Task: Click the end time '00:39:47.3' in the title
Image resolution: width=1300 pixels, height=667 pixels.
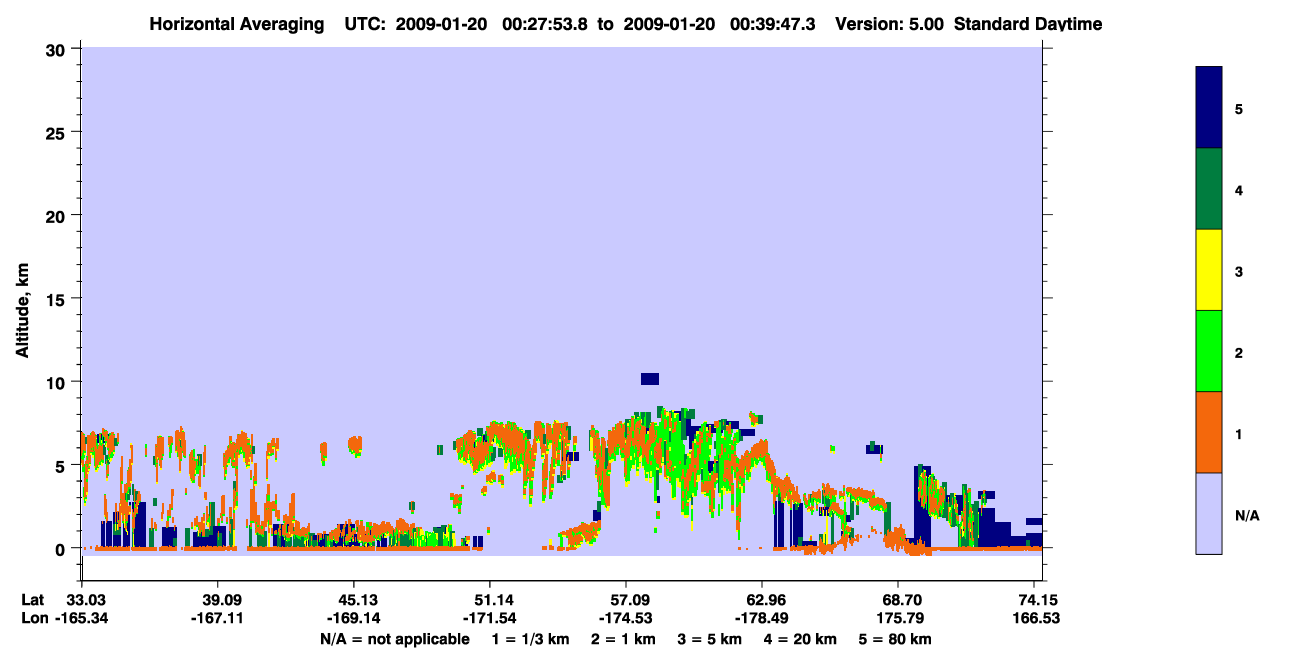Action: pyautogui.click(x=773, y=24)
